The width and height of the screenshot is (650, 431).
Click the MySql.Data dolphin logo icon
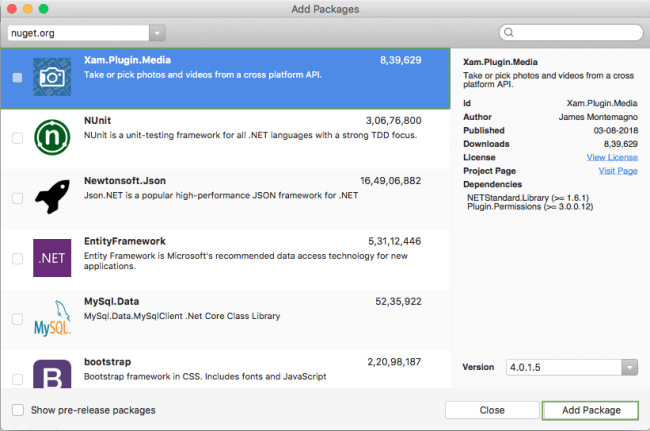[x=52, y=318]
